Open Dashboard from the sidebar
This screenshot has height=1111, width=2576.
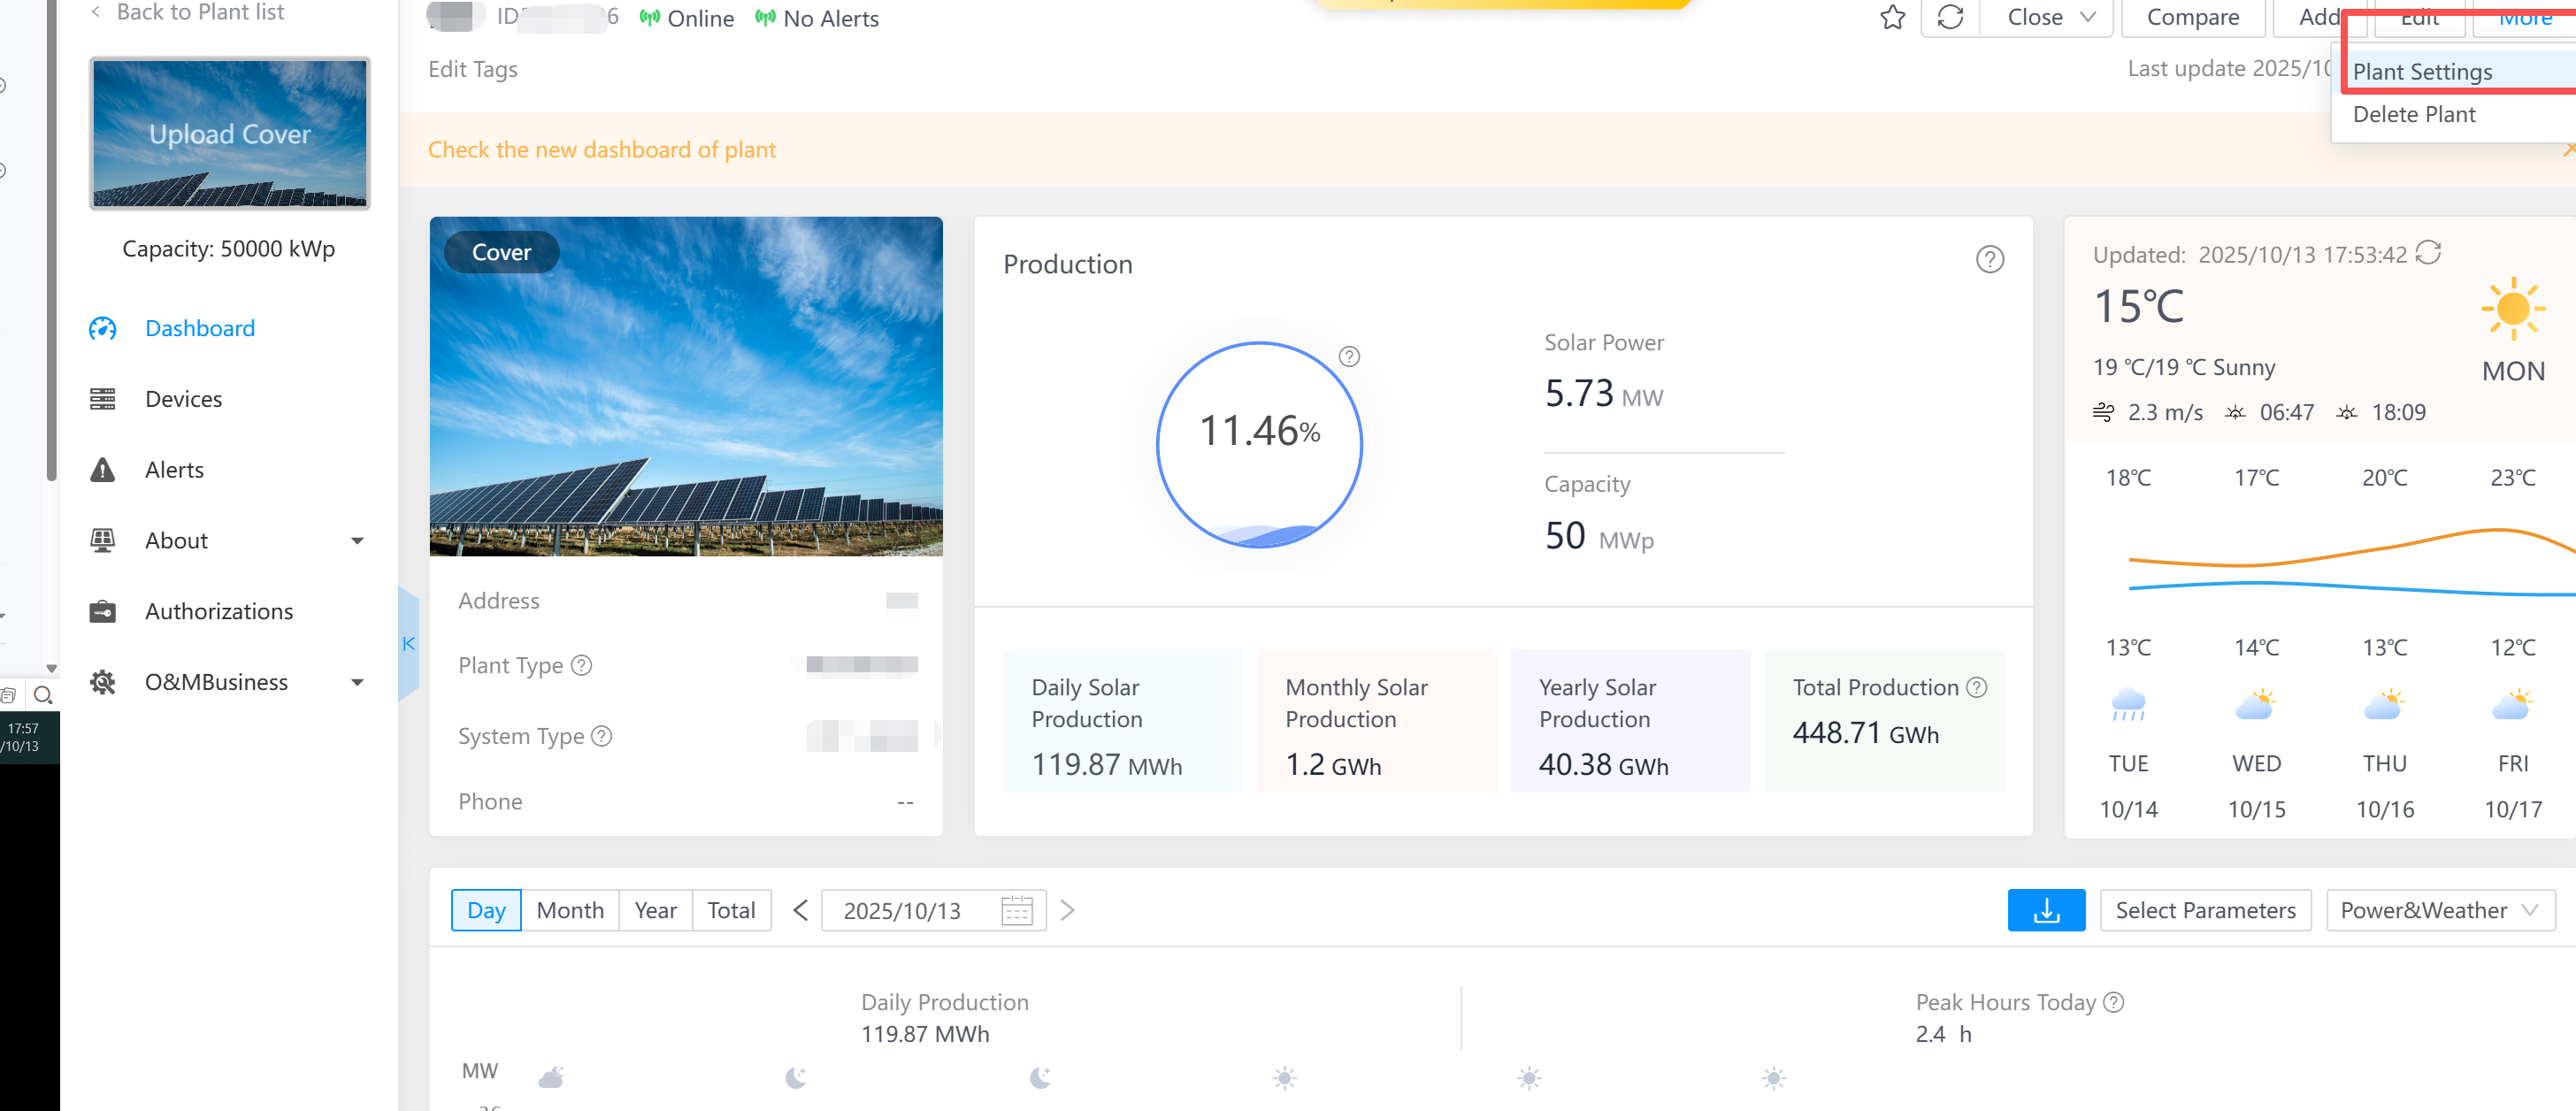(x=199, y=328)
